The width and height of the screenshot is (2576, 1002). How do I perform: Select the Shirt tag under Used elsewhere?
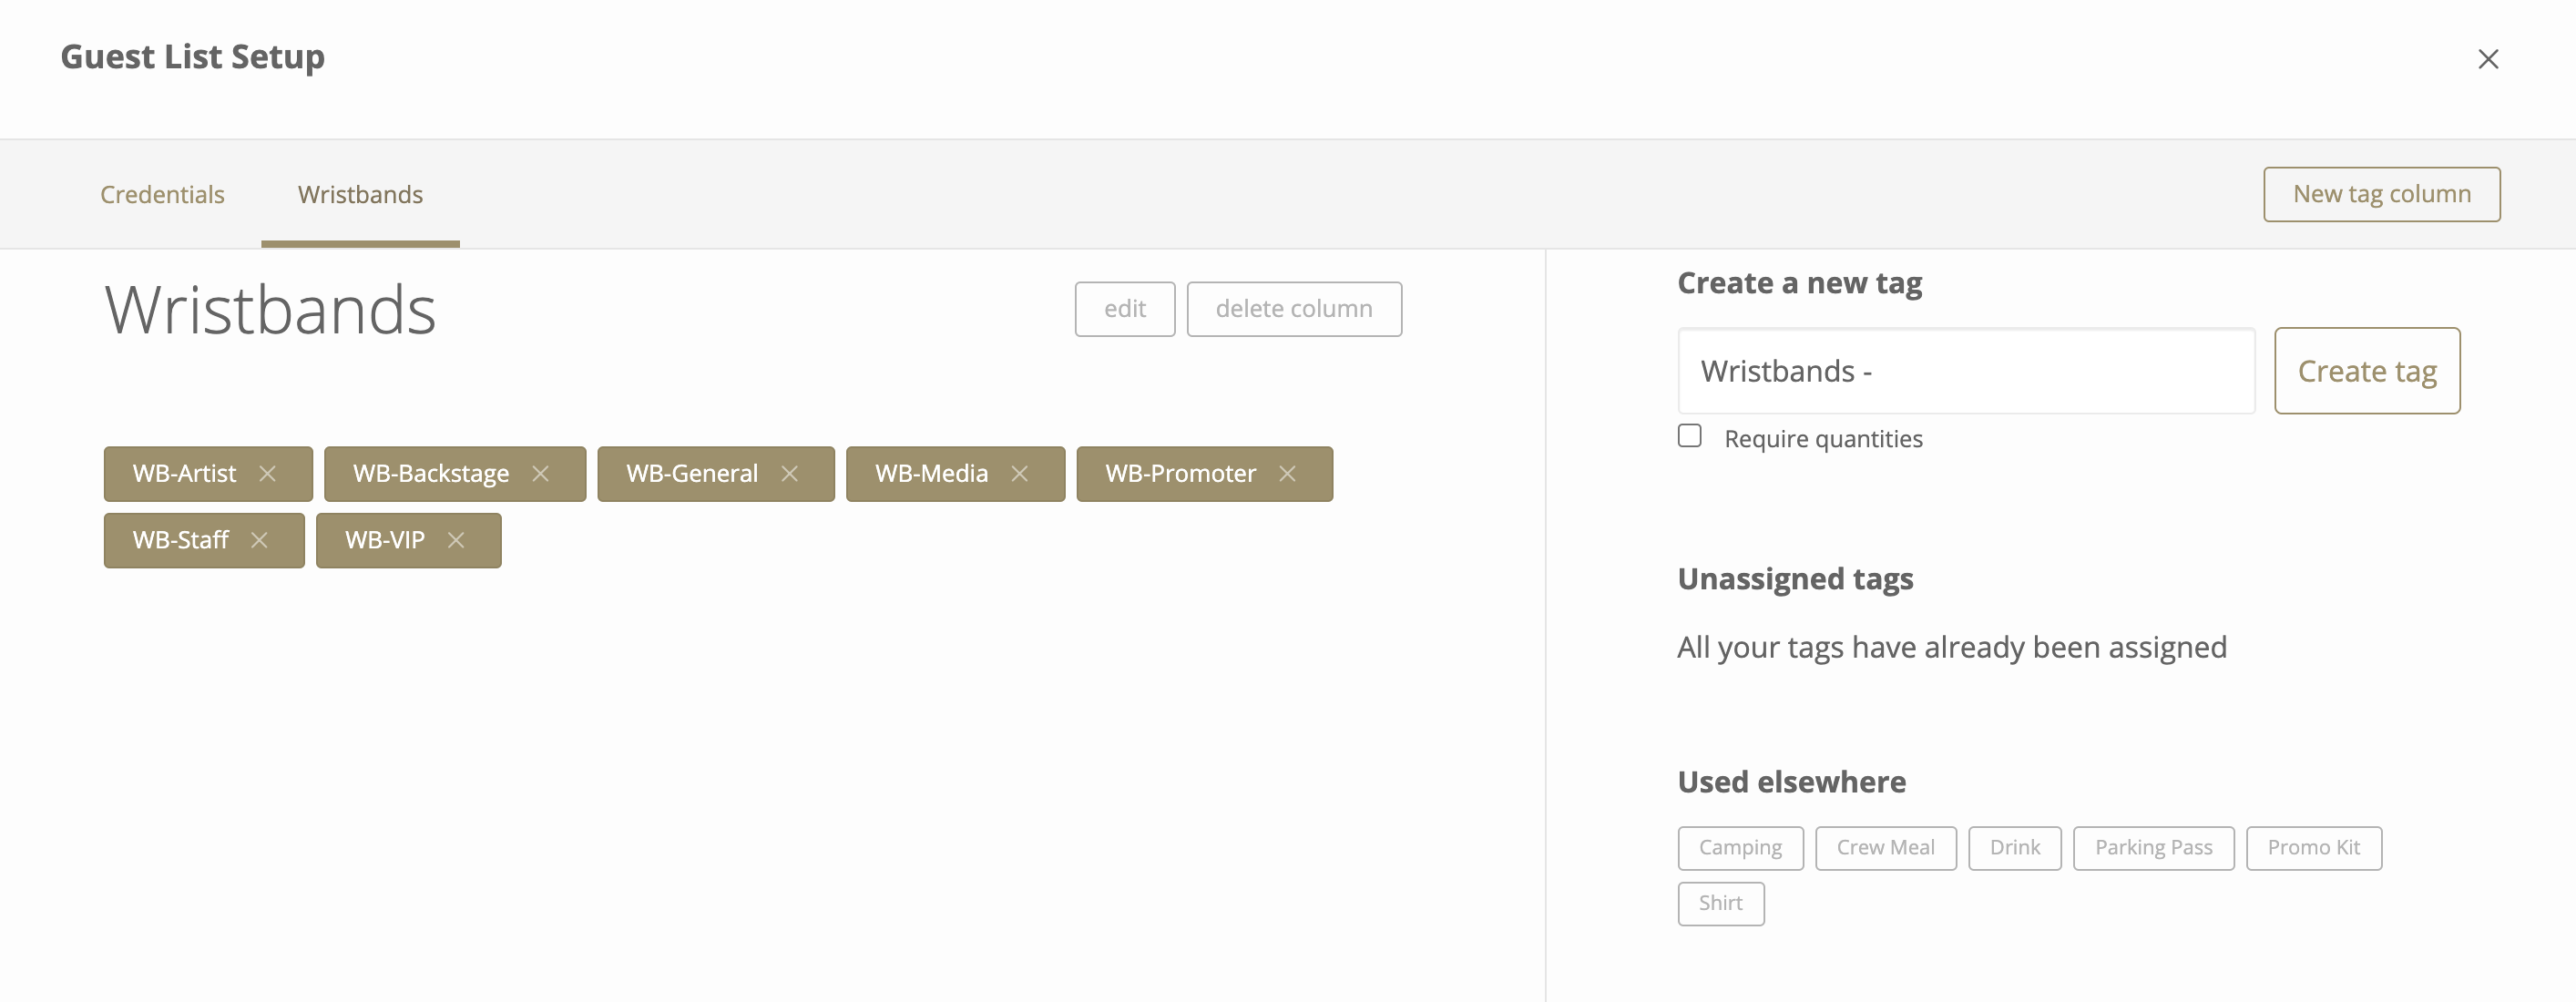(1720, 904)
